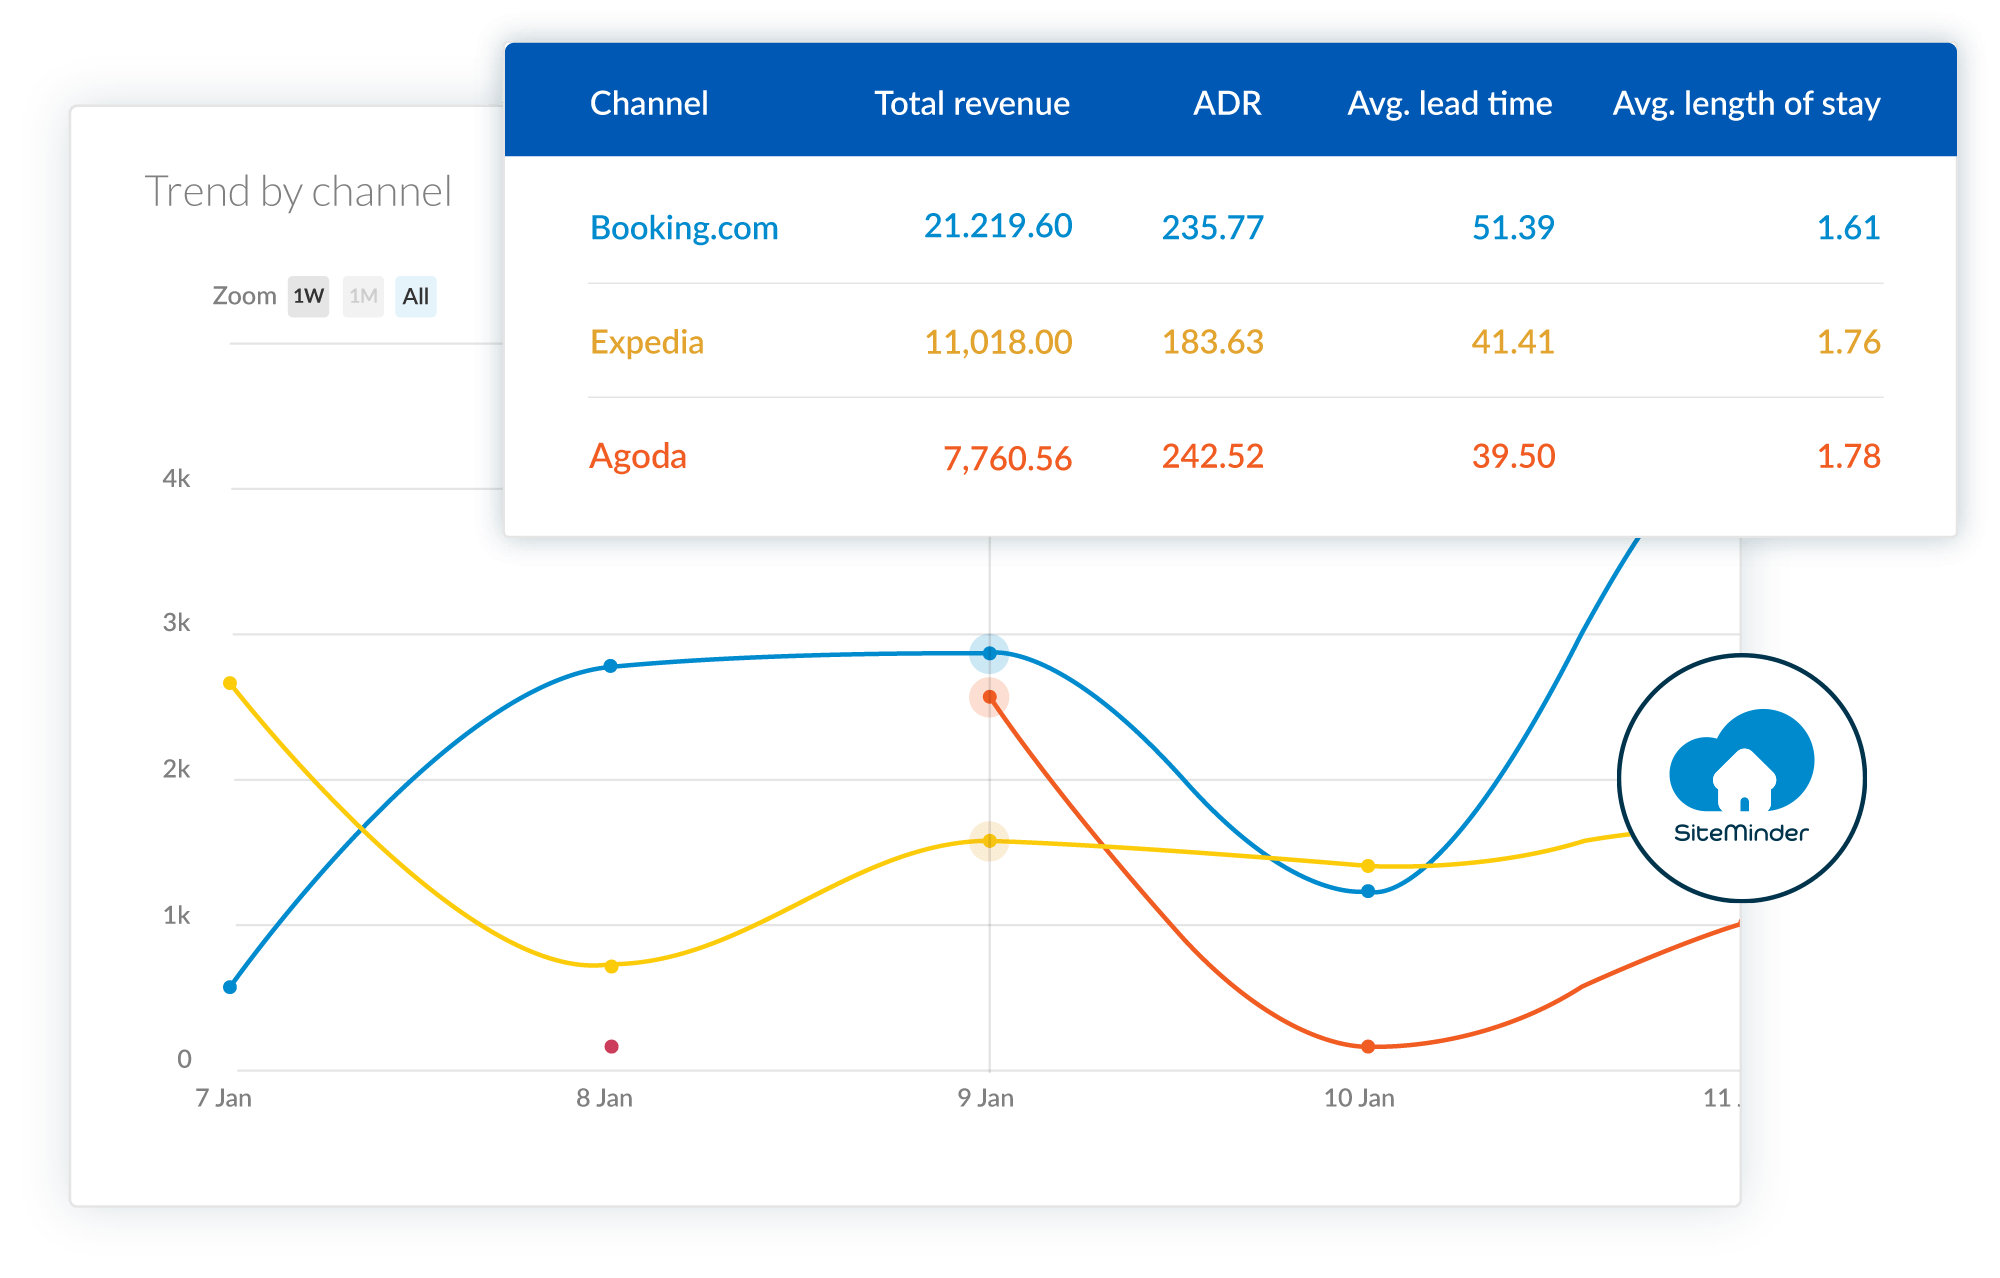2000x1278 pixels.
Task: Click the Trend by channel title
Action: (298, 191)
